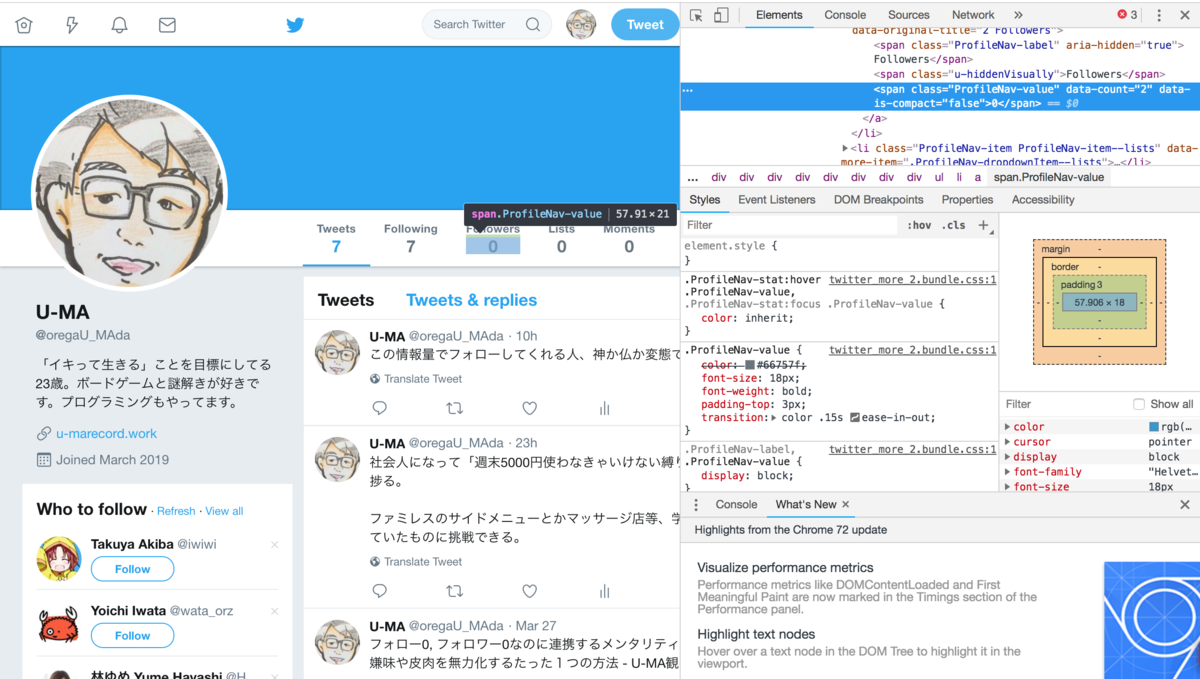Viewport: 1200px width, 679px height.
Task: Show more DevTools tabs chevron
Action: (1018, 15)
